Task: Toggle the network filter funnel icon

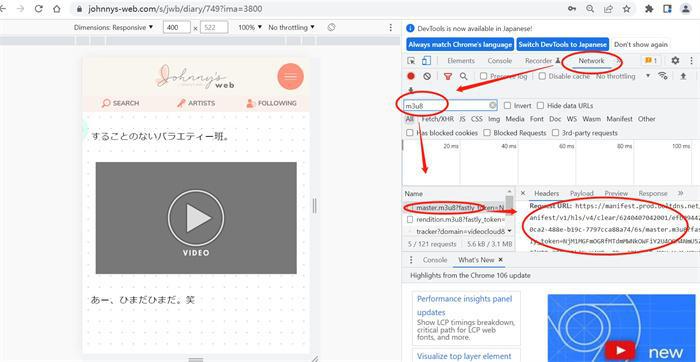Action: pyautogui.click(x=448, y=76)
